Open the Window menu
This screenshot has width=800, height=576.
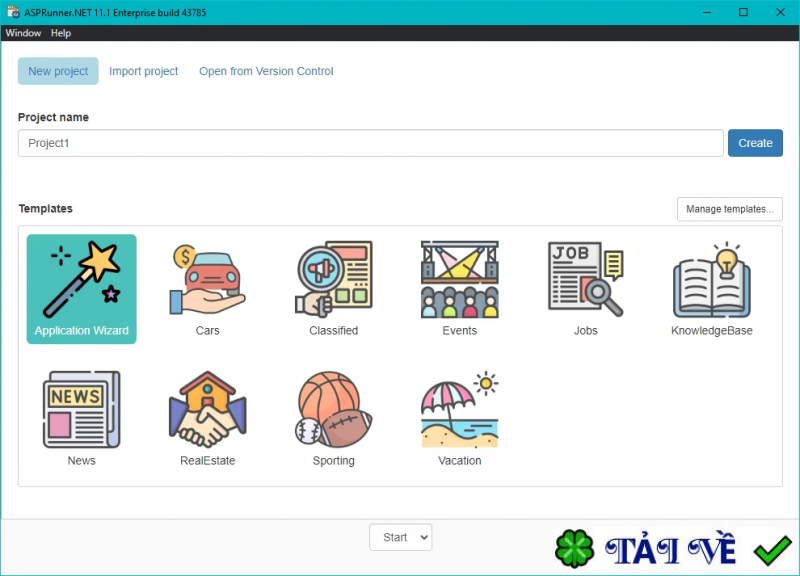(x=23, y=33)
